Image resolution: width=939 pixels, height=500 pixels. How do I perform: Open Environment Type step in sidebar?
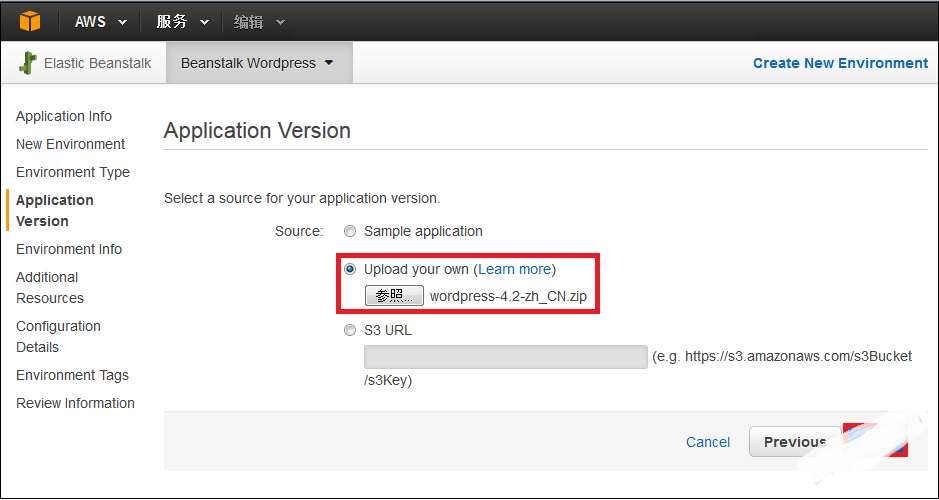[72, 172]
